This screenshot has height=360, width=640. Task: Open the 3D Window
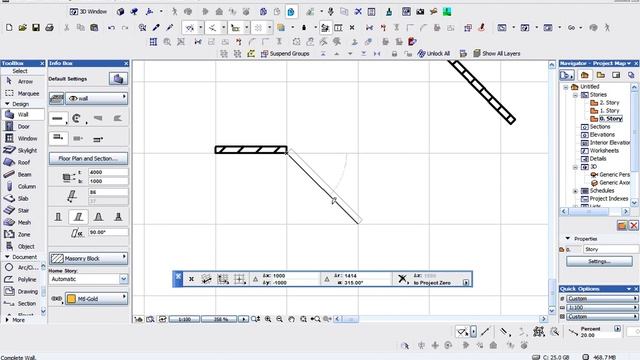coord(88,12)
